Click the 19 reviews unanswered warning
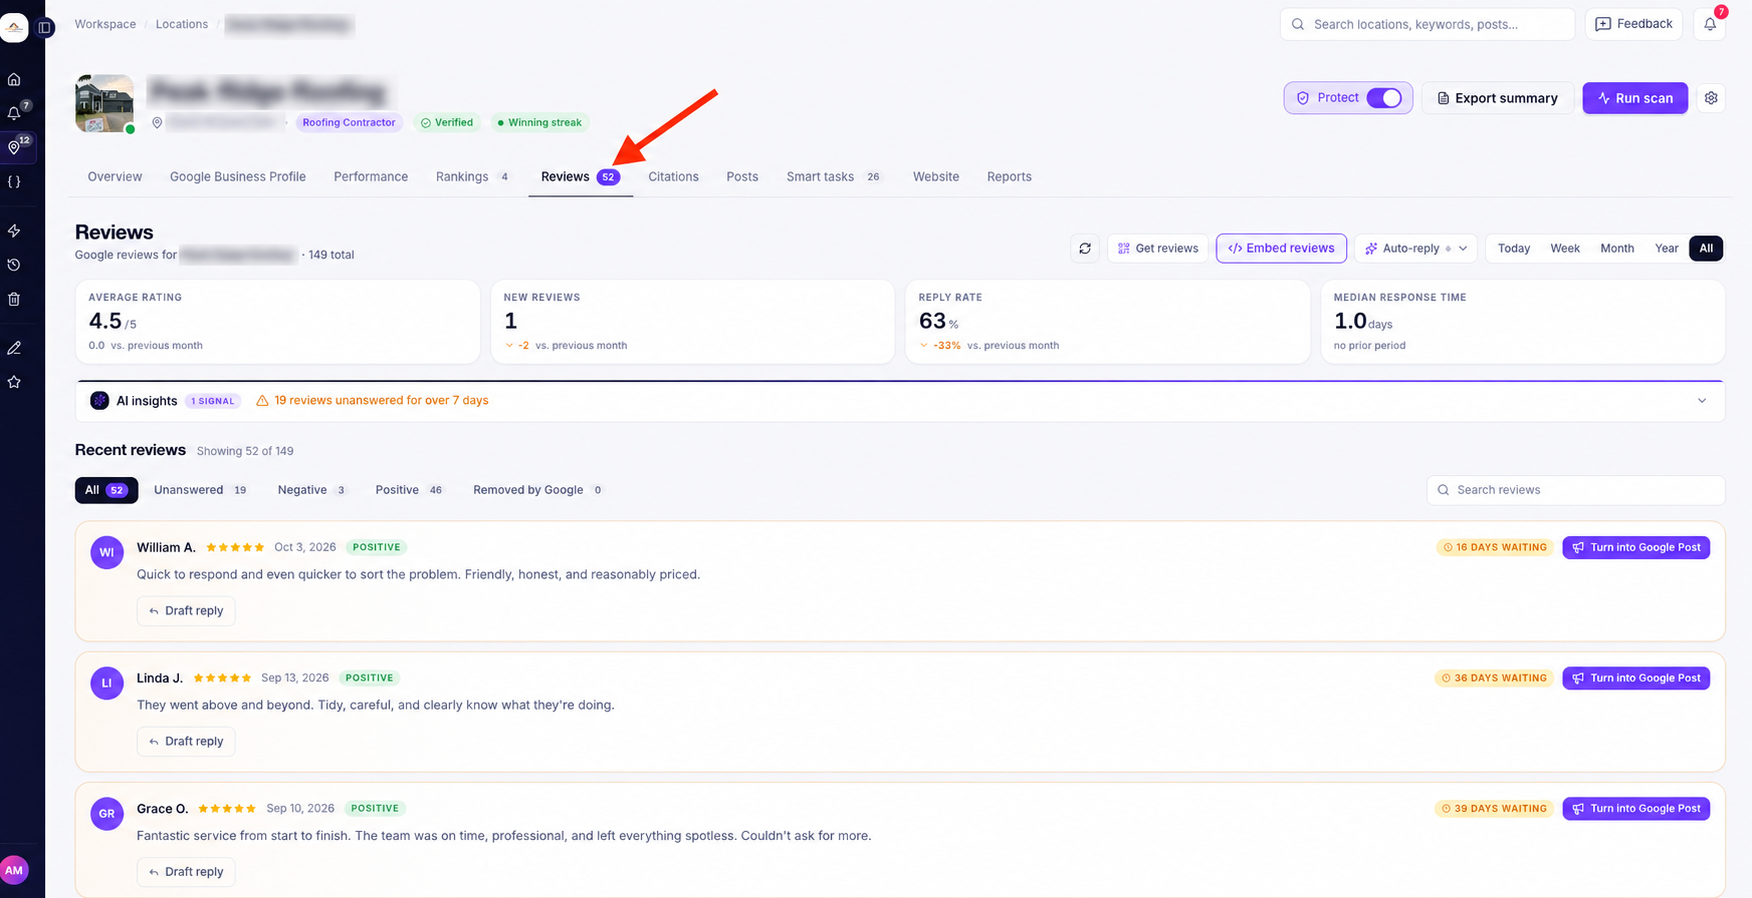Screen dimensions: 1752x898 (372, 401)
